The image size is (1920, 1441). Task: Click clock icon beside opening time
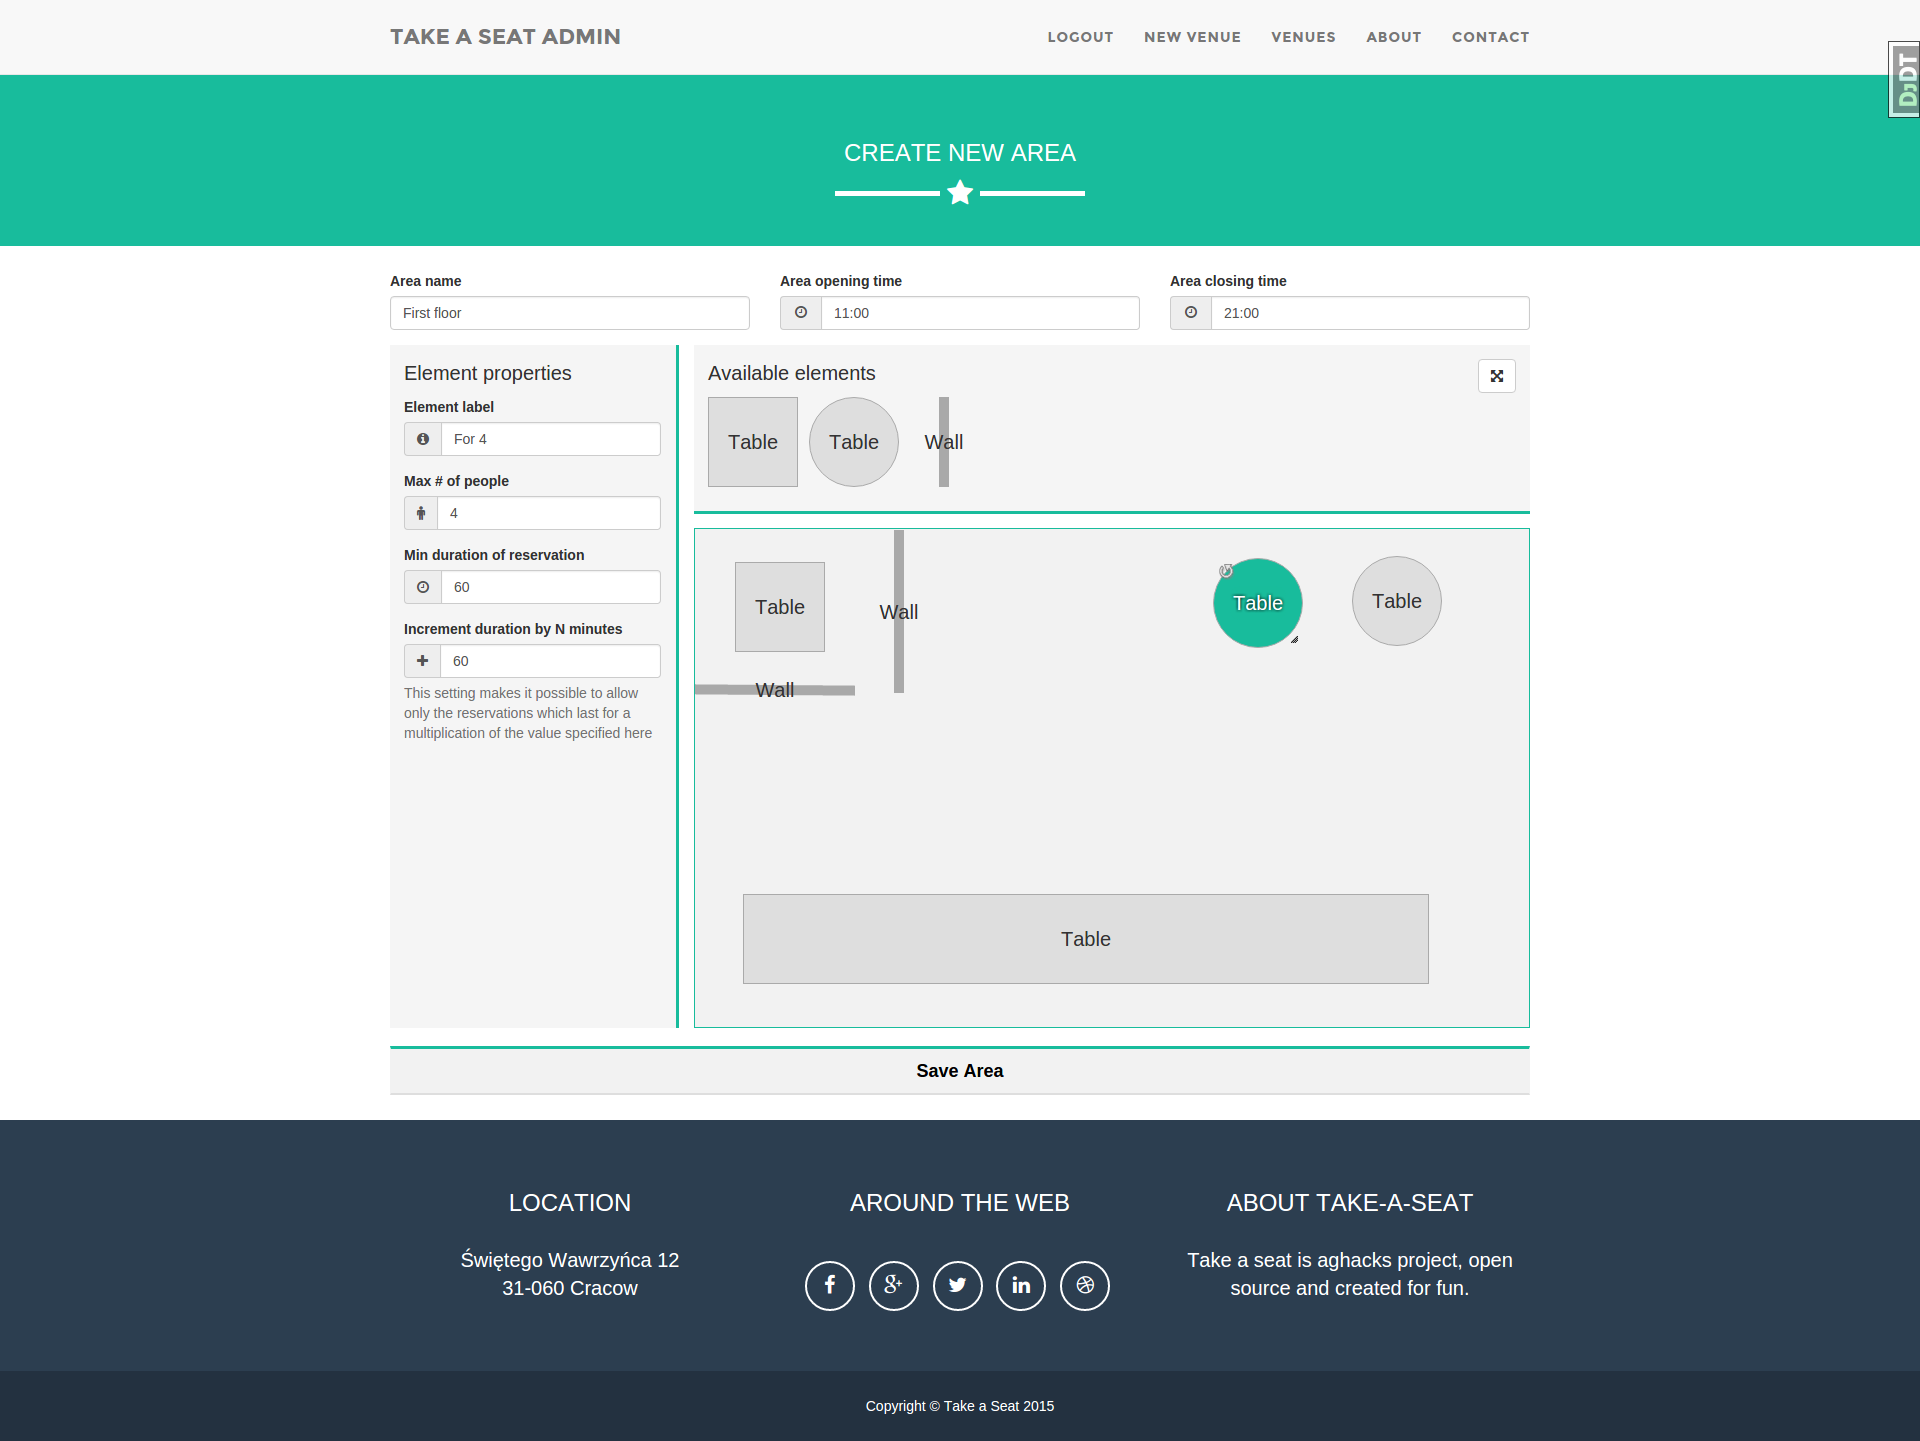801,313
